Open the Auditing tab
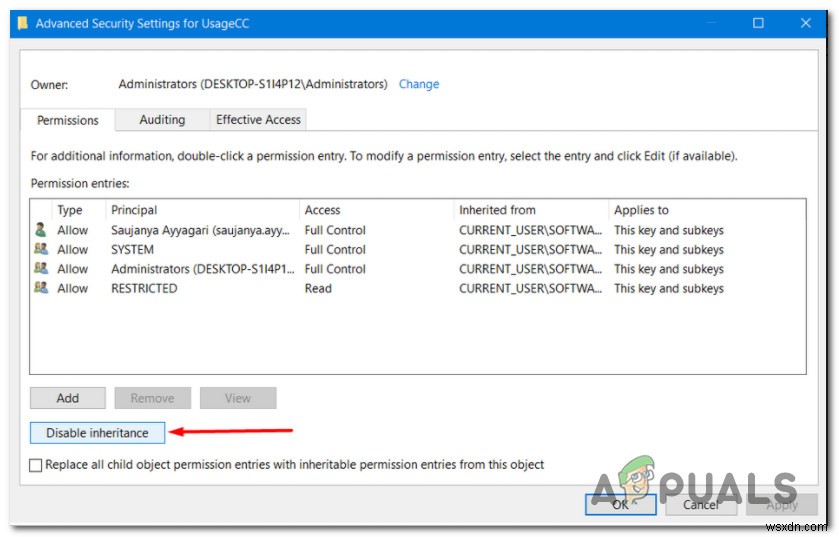 point(162,120)
